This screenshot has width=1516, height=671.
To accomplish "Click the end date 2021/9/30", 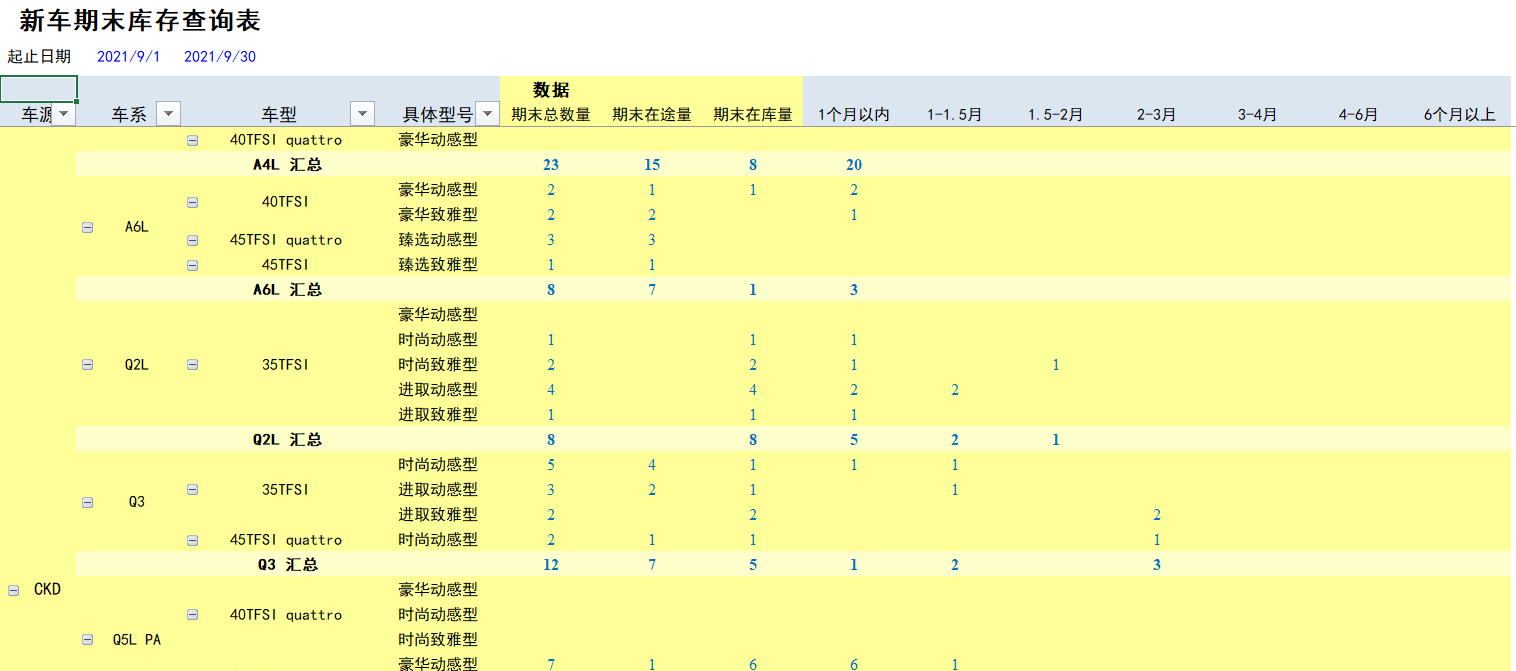I will click(x=219, y=56).
